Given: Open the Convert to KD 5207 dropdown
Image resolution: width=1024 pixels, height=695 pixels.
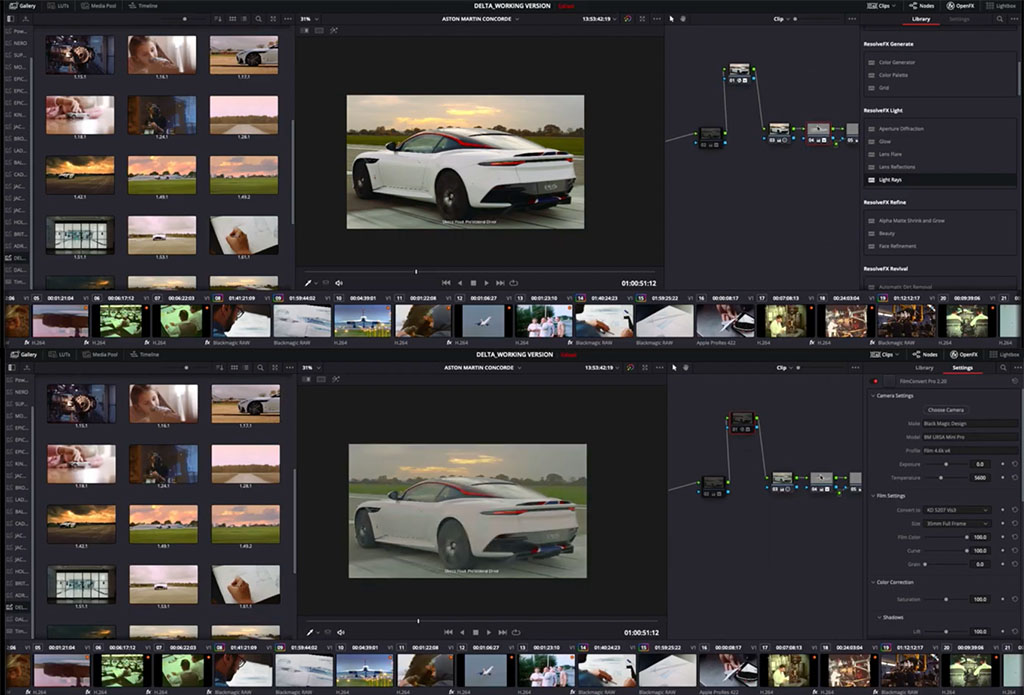Looking at the screenshot, I should pos(956,510).
